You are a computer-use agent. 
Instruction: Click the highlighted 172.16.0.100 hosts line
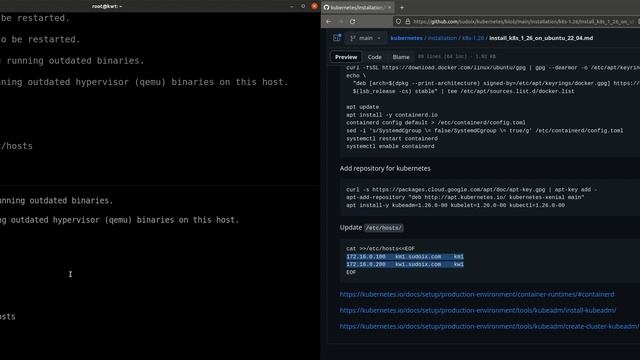click(x=405, y=256)
